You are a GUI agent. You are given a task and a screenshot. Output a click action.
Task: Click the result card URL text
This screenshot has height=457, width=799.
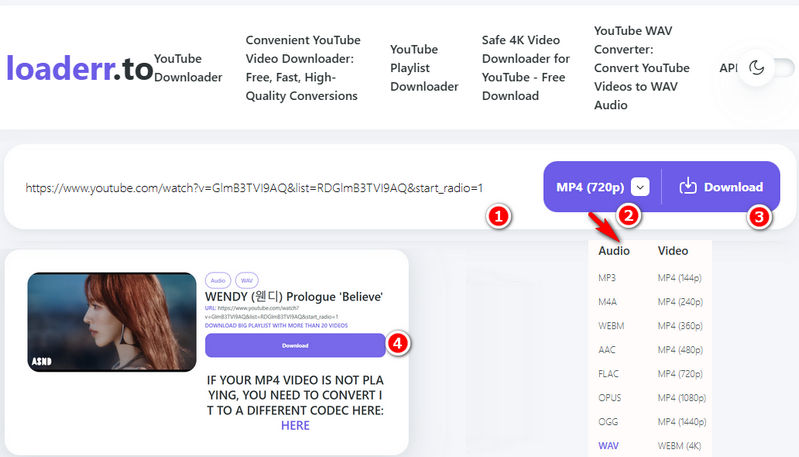(272, 312)
